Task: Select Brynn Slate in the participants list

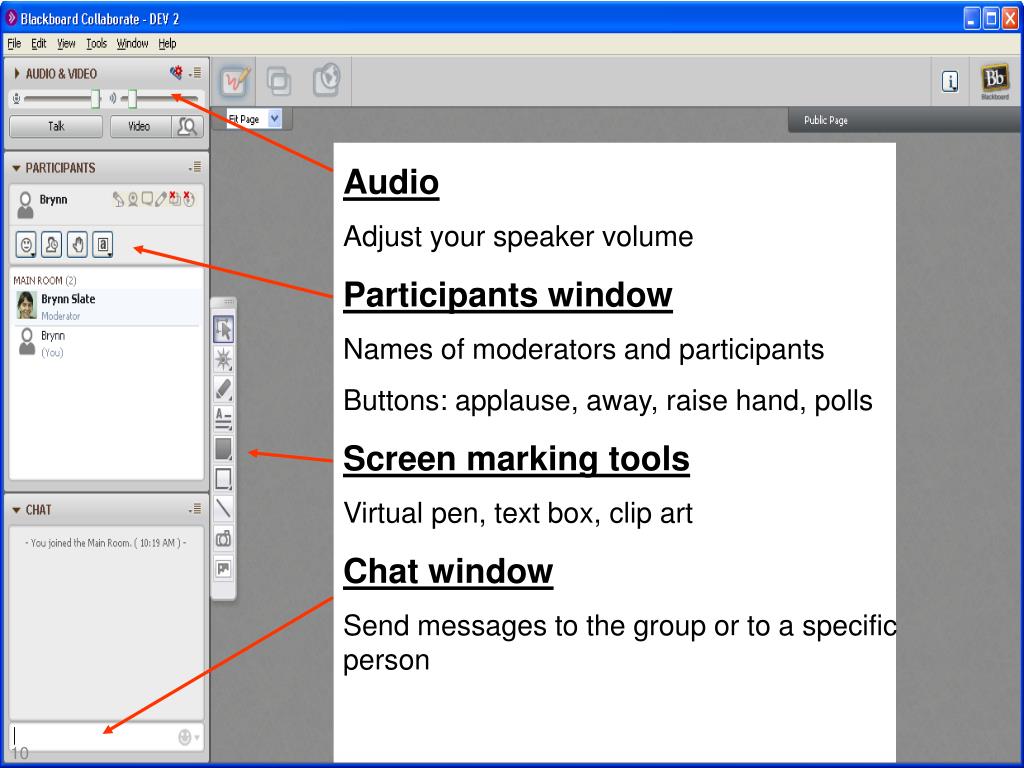Action: (x=106, y=306)
